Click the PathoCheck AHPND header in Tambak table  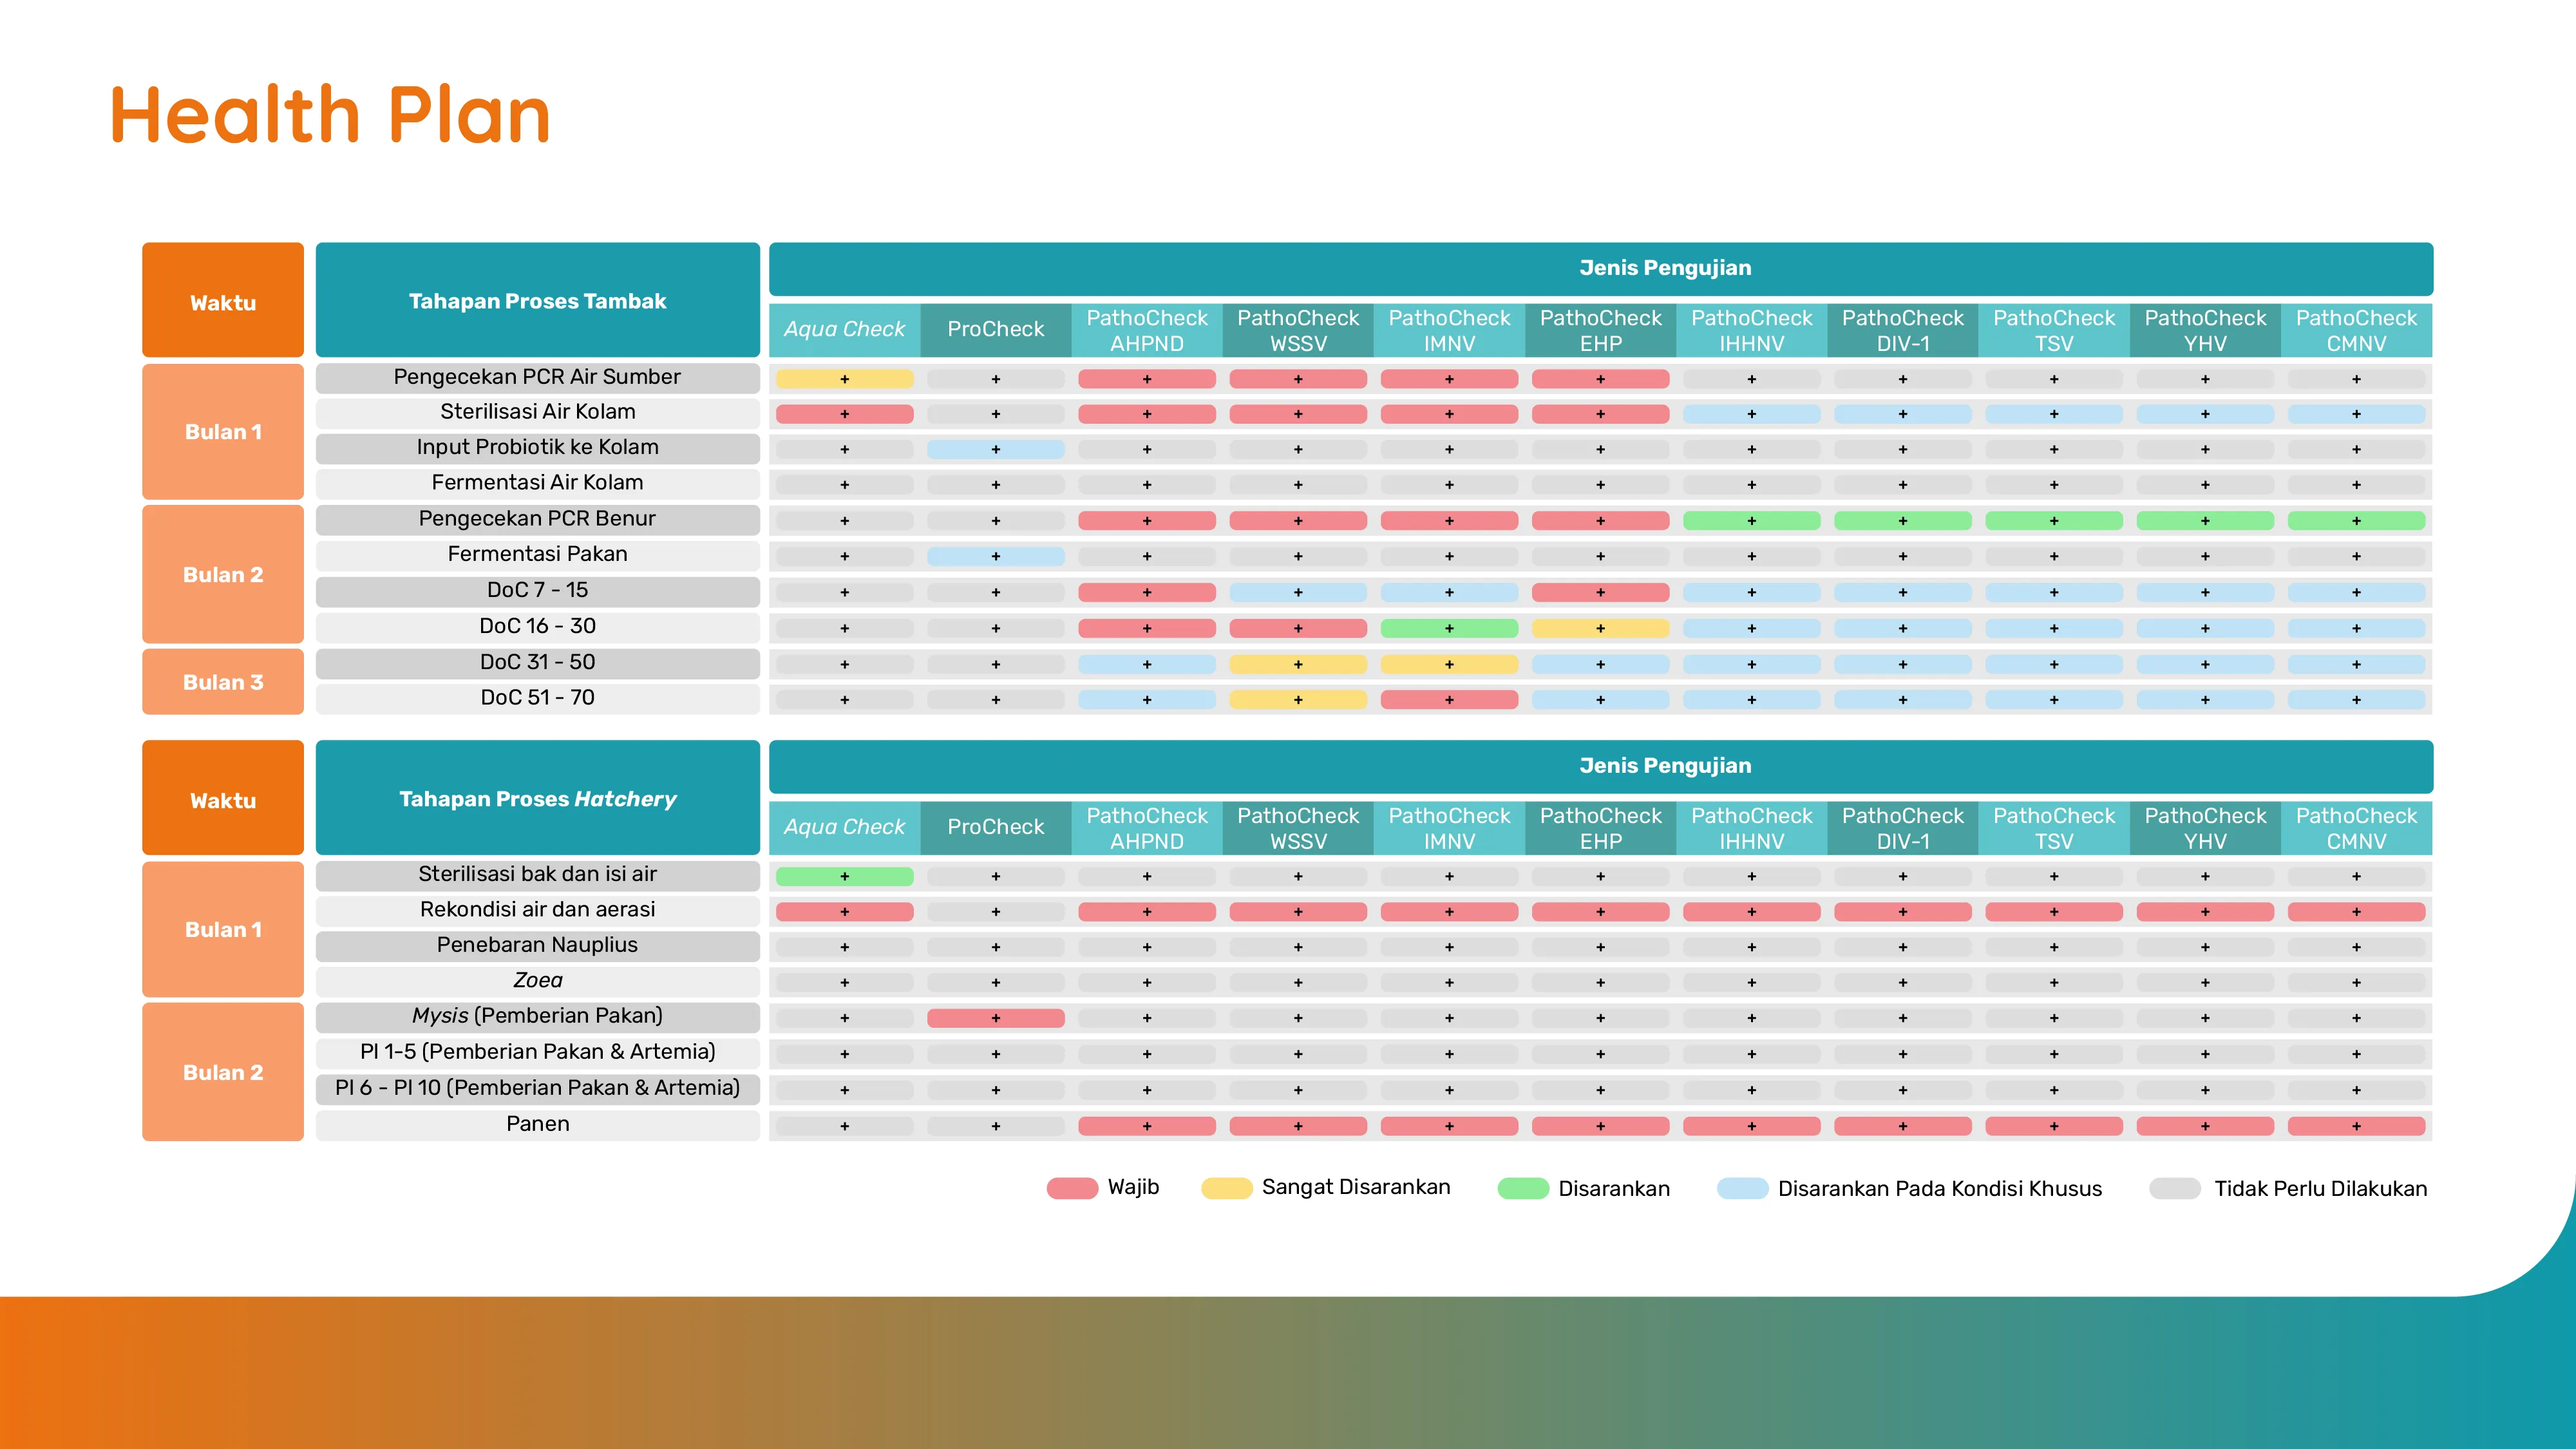coord(1147,330)
